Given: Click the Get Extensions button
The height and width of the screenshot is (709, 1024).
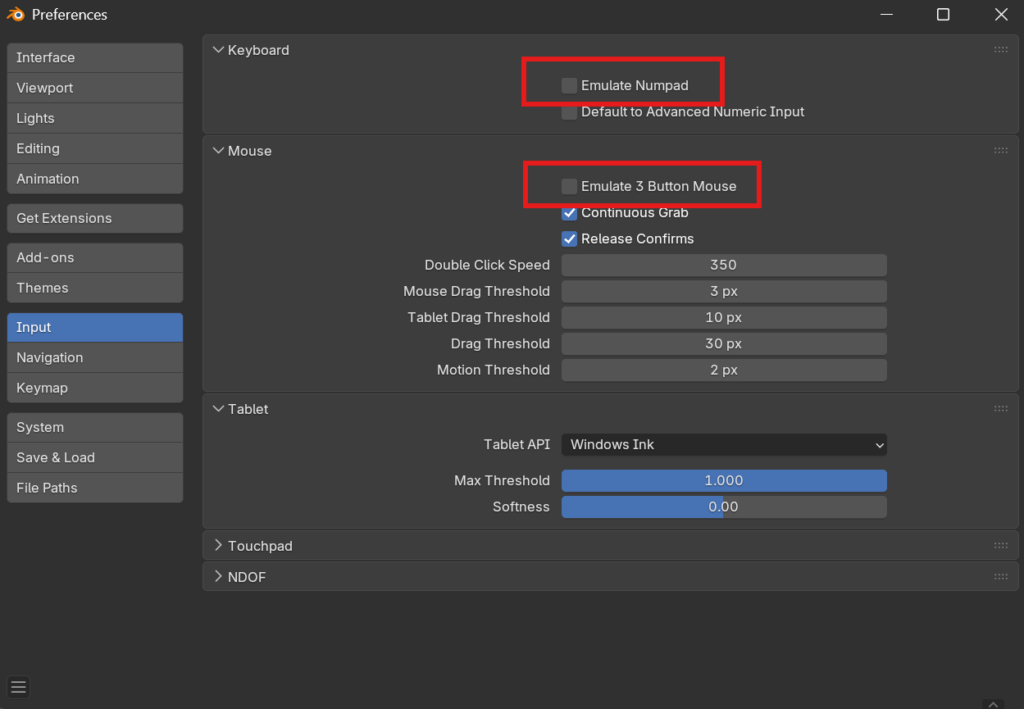Looking at the screenshot, I should [x=95, y=218].
